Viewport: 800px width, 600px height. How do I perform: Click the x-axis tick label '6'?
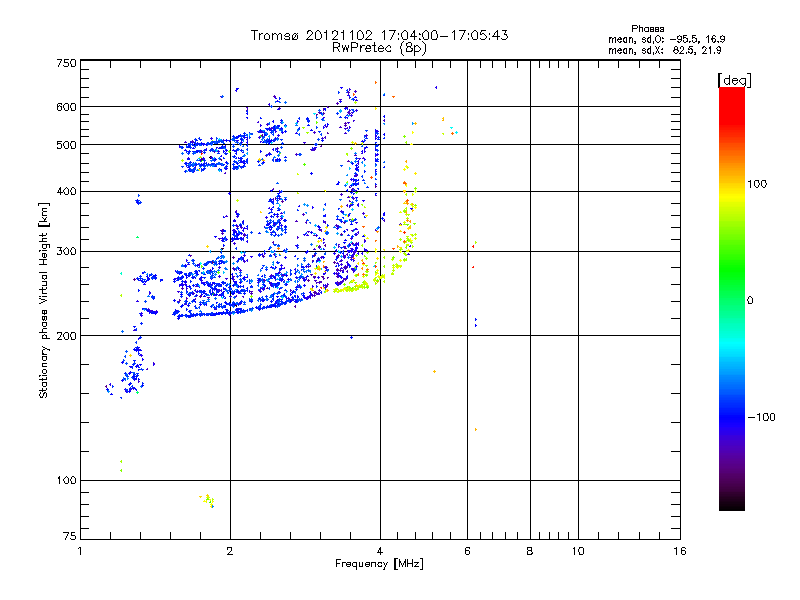coord(467,551)
